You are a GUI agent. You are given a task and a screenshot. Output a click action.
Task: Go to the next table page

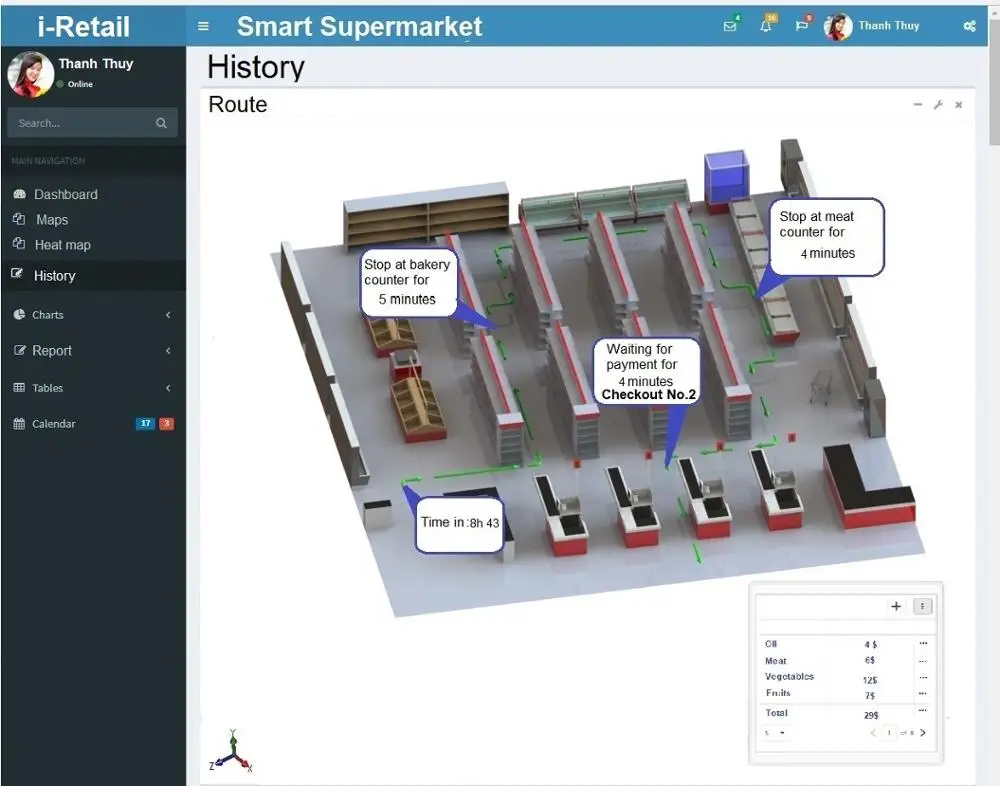(923, 733)
